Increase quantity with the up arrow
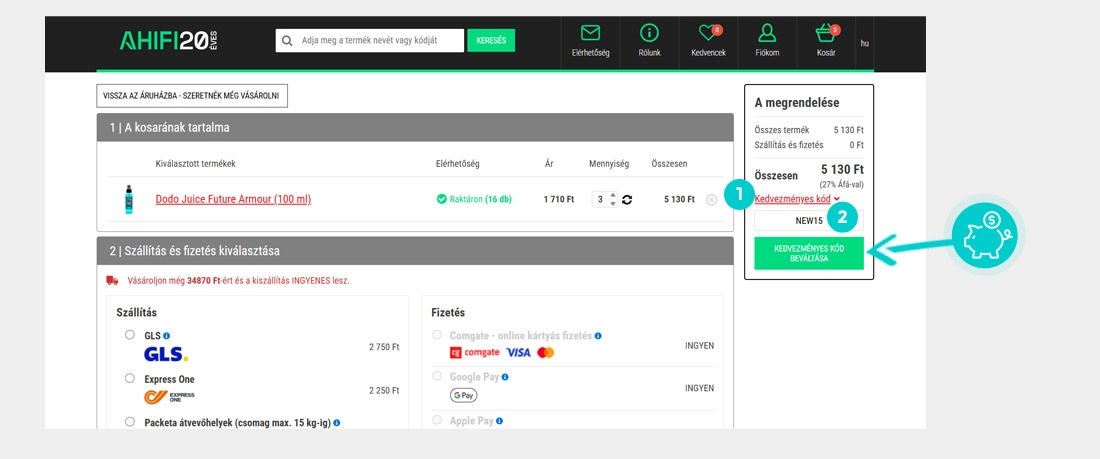Screen dimensions: 1100x459 pyautogui.click(x=613, y=195)
